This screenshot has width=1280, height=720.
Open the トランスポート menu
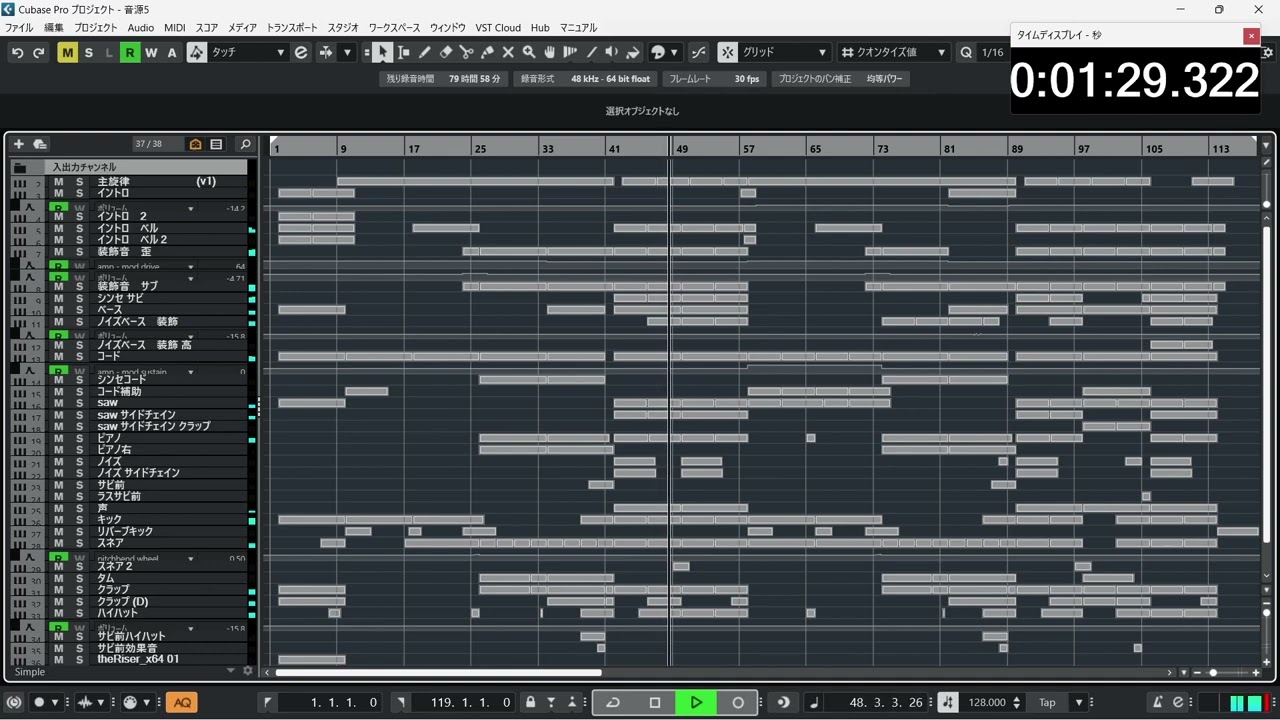(x=292, y=28)
